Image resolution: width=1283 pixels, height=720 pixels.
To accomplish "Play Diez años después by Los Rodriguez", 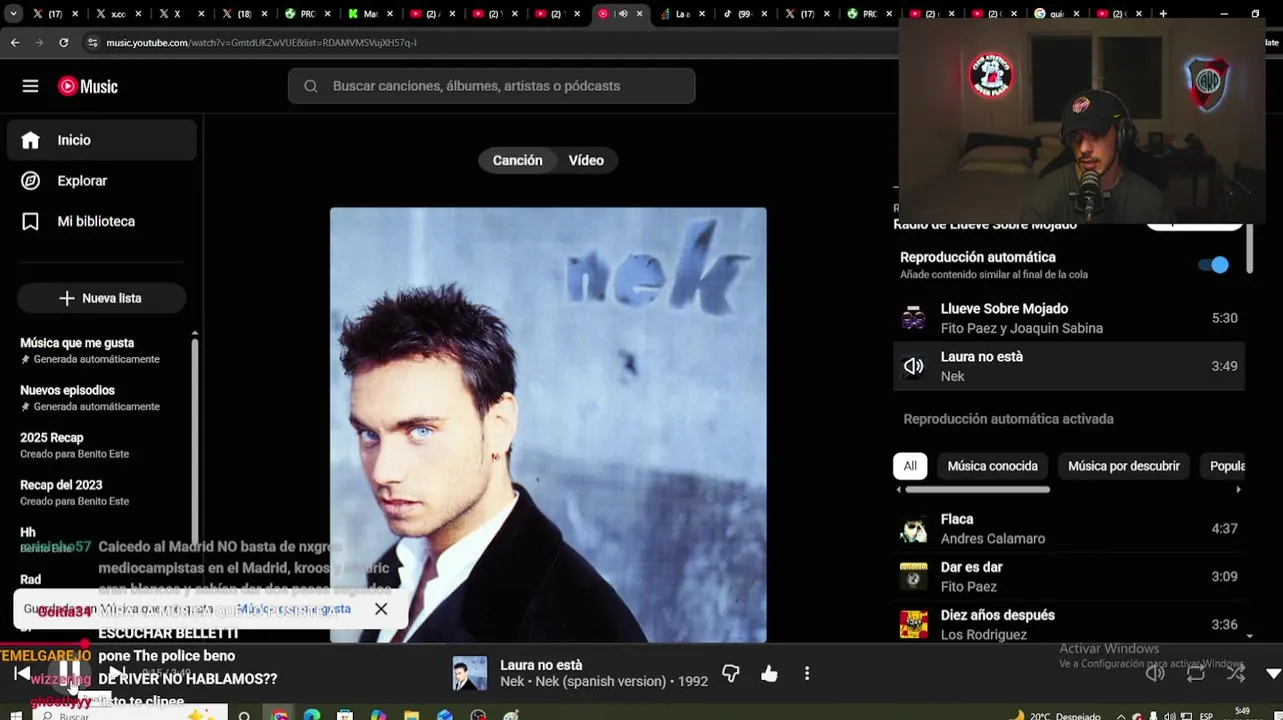I will point(1068,624).
